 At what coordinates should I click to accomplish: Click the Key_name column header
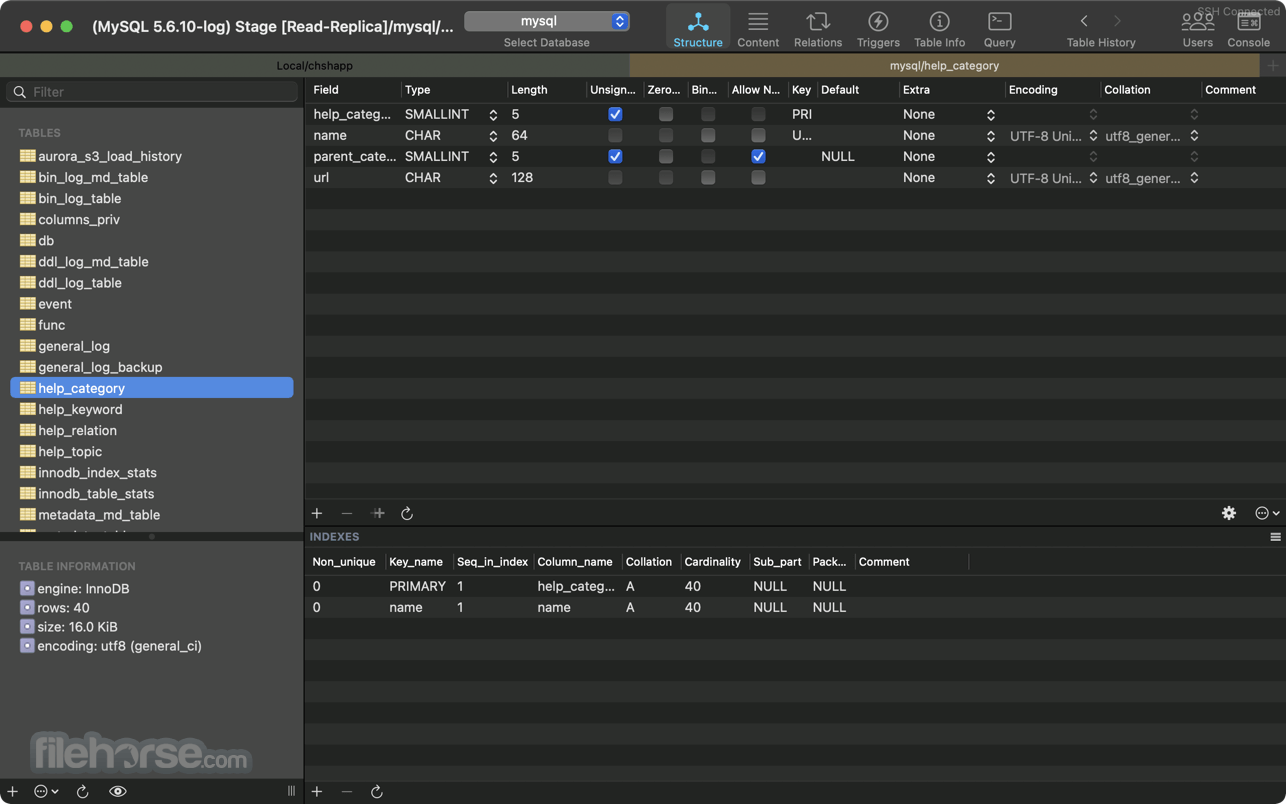[x=416, y=562]
